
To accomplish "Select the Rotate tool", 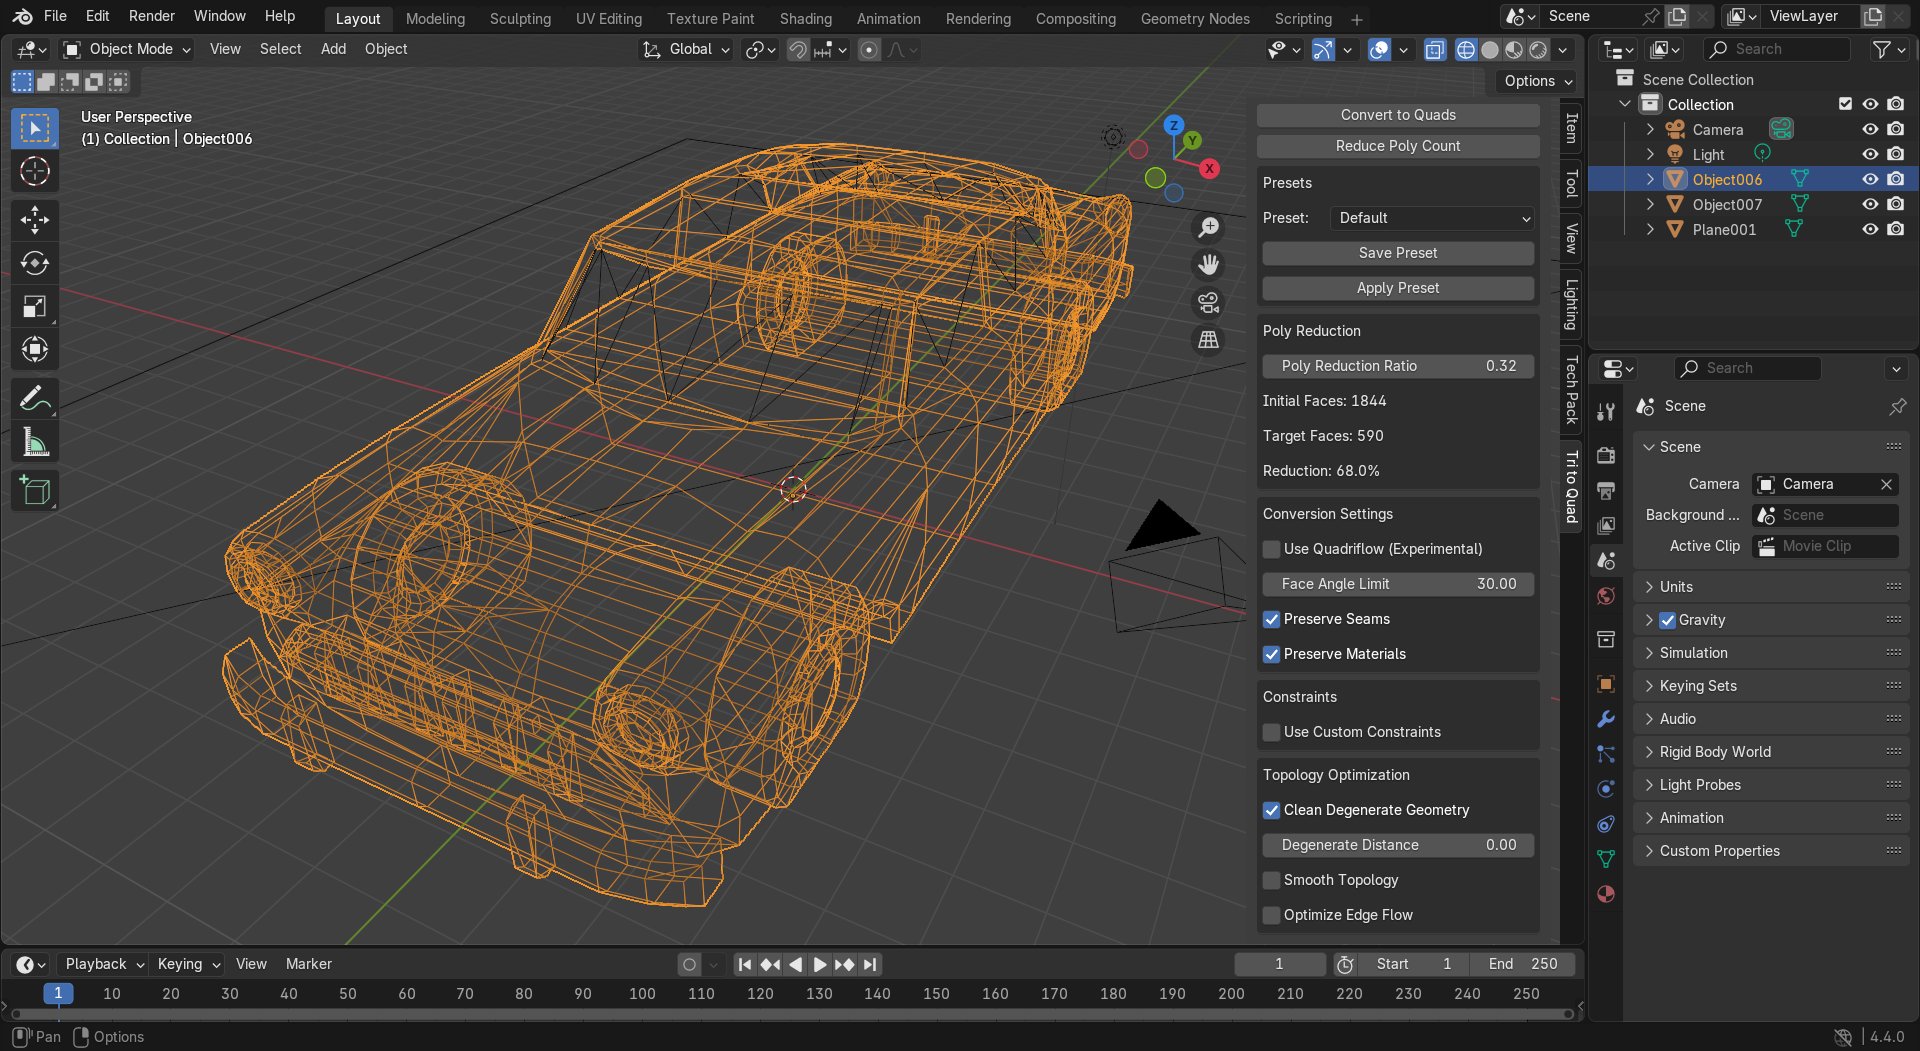I will tap(34, 263).
